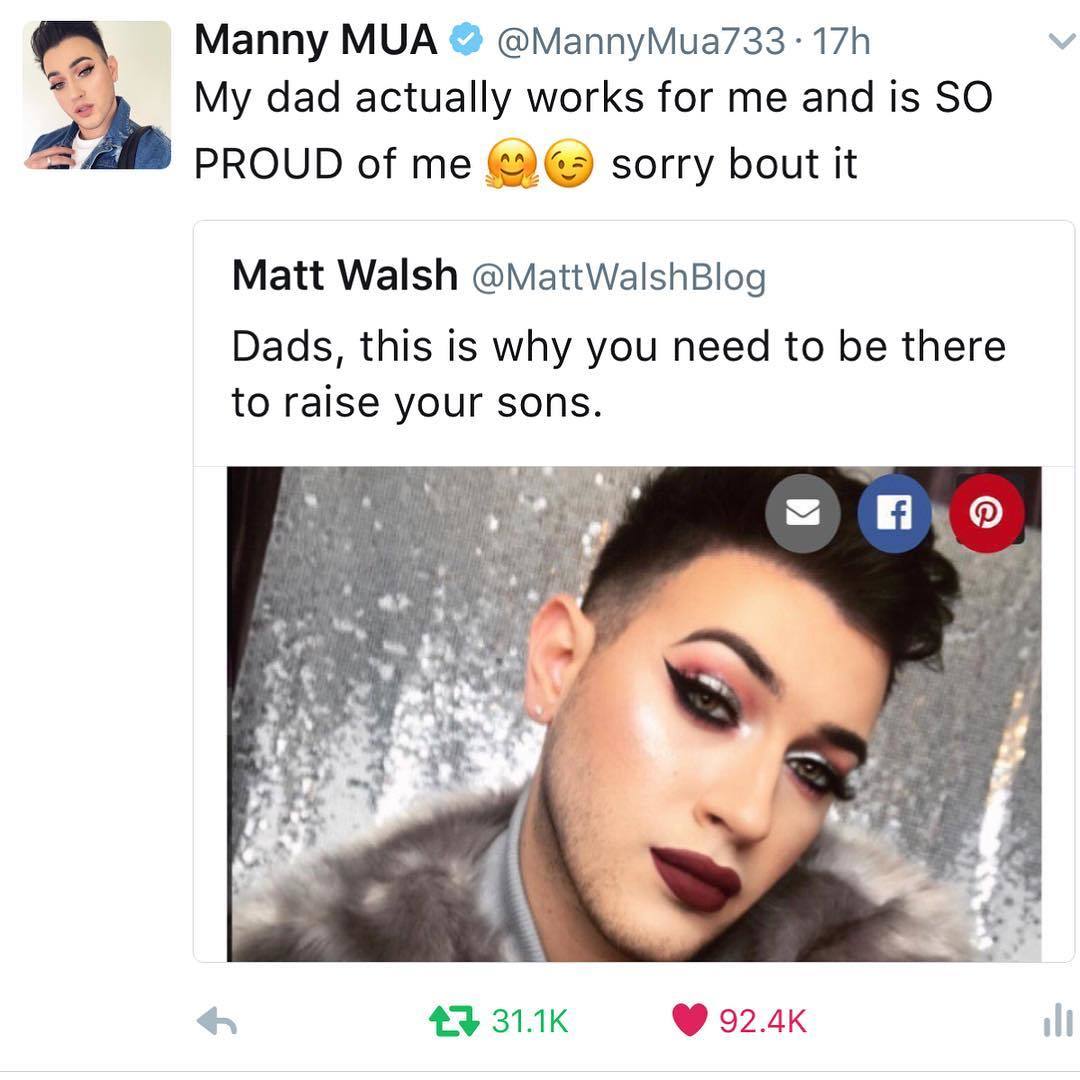1080x1080 pixels.
Task: Open the @MannyMua733 handle
Action: 641,42
